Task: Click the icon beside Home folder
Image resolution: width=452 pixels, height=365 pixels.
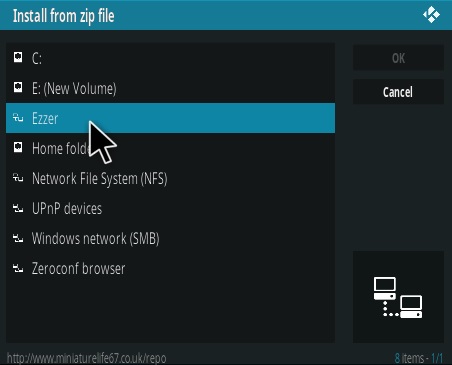Action: pos(18,147)
